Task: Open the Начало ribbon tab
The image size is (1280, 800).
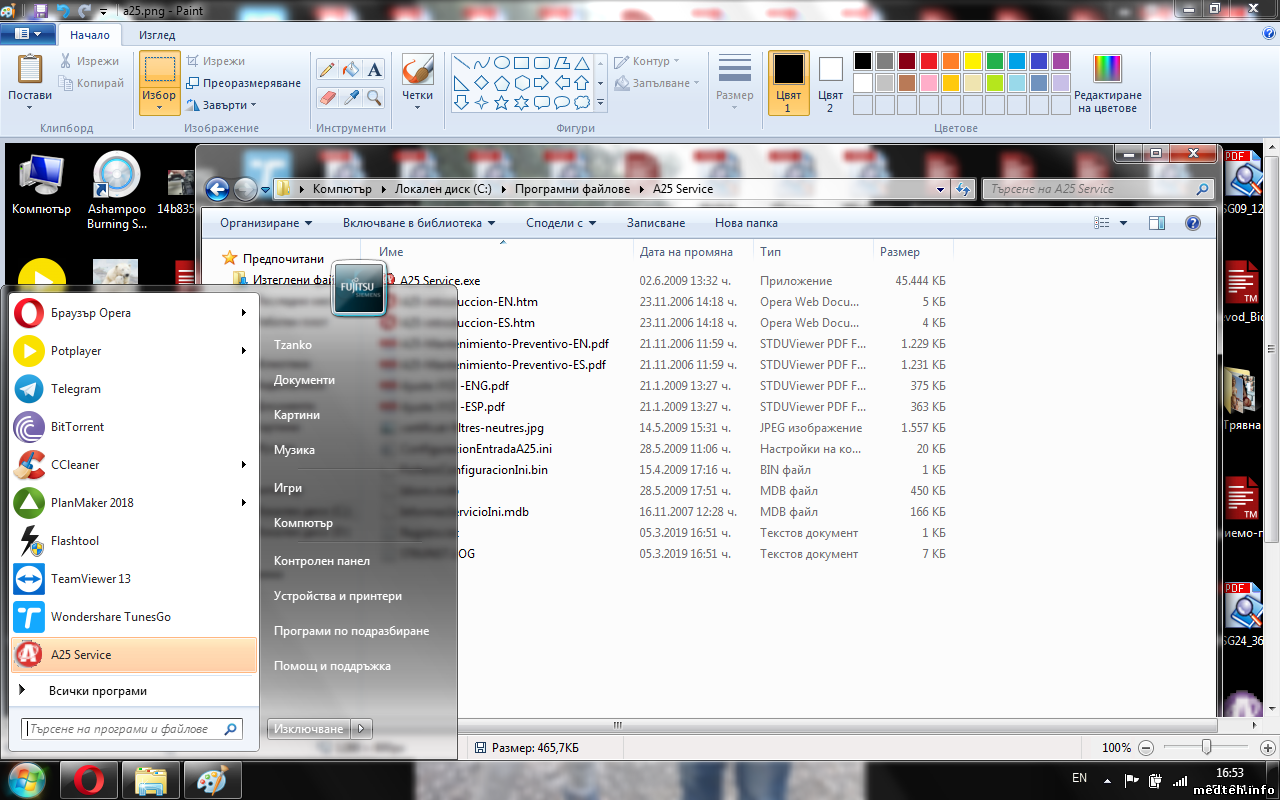Action: (x=90, y=35)
